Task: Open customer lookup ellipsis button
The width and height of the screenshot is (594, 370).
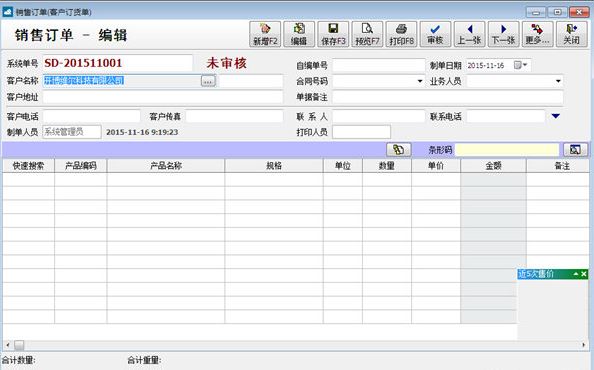Action: tap(208, 81)
